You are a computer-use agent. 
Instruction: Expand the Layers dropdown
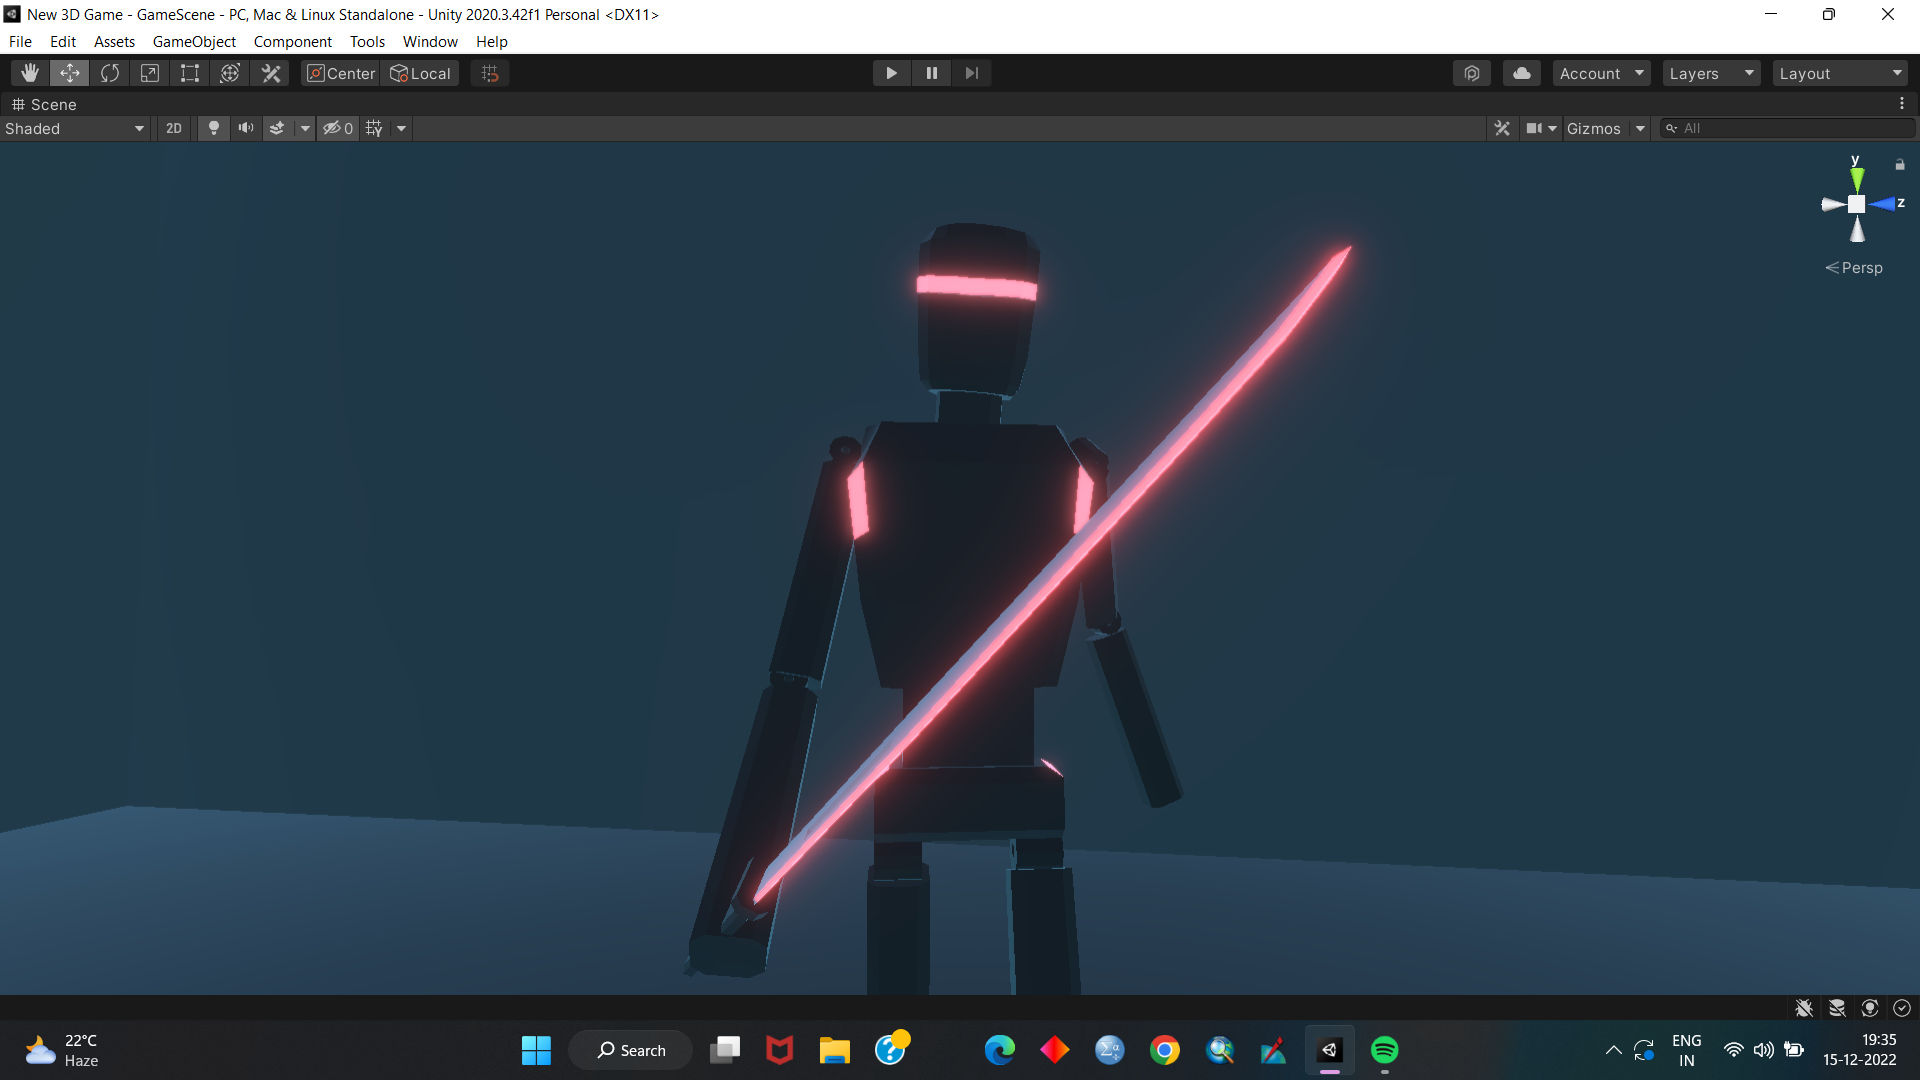(1711, 73)
